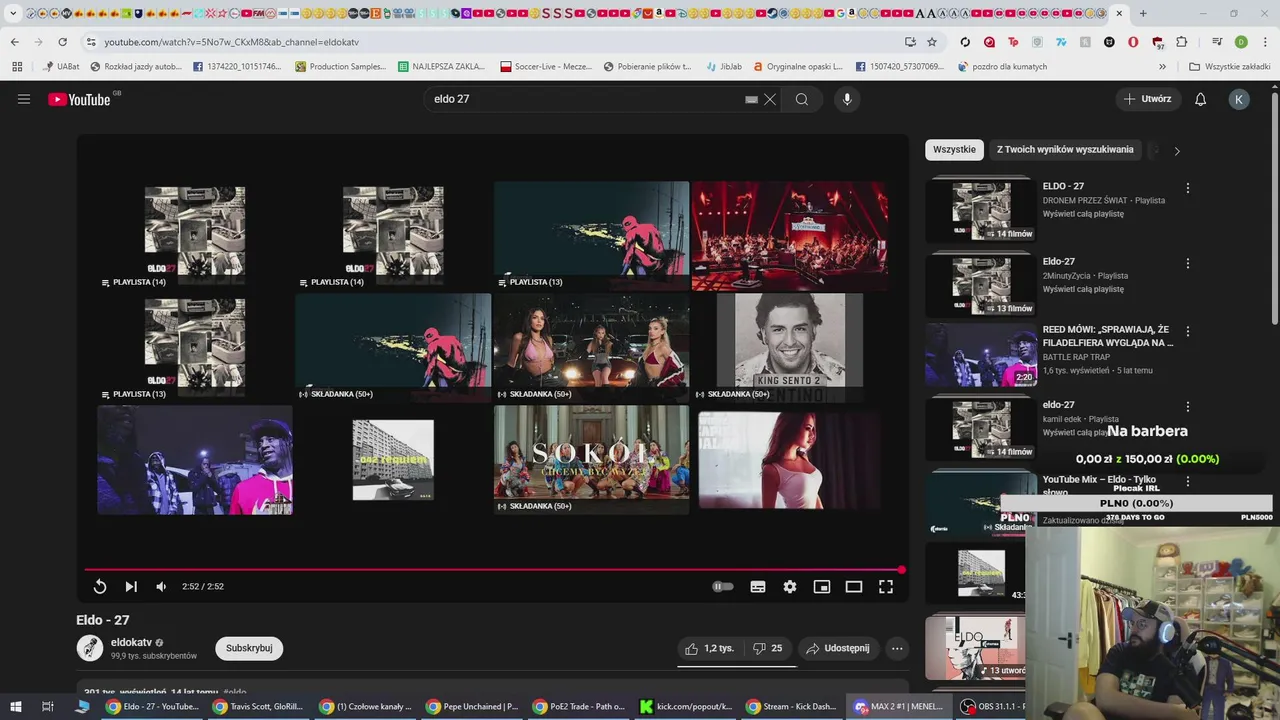Open the YouTube hamburger guide menu
This screenshot has height=720, width=1280.
(x=24, y=99)
